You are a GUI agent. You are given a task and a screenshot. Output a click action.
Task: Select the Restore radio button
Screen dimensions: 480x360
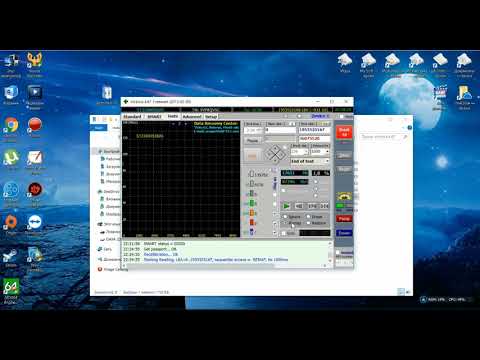pos(308,223)
